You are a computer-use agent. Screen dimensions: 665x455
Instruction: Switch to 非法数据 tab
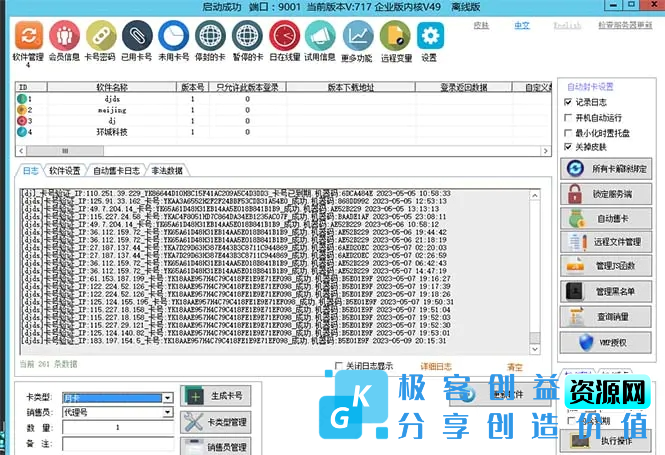[x=167, y=170]
